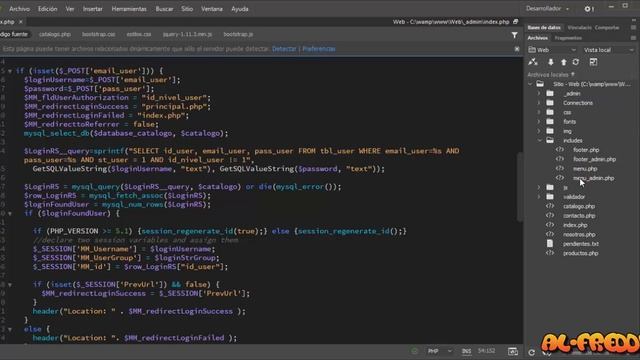This screenshot has height=360, width=640.
Task: Expand the js folder
Action: click(539, 187)
